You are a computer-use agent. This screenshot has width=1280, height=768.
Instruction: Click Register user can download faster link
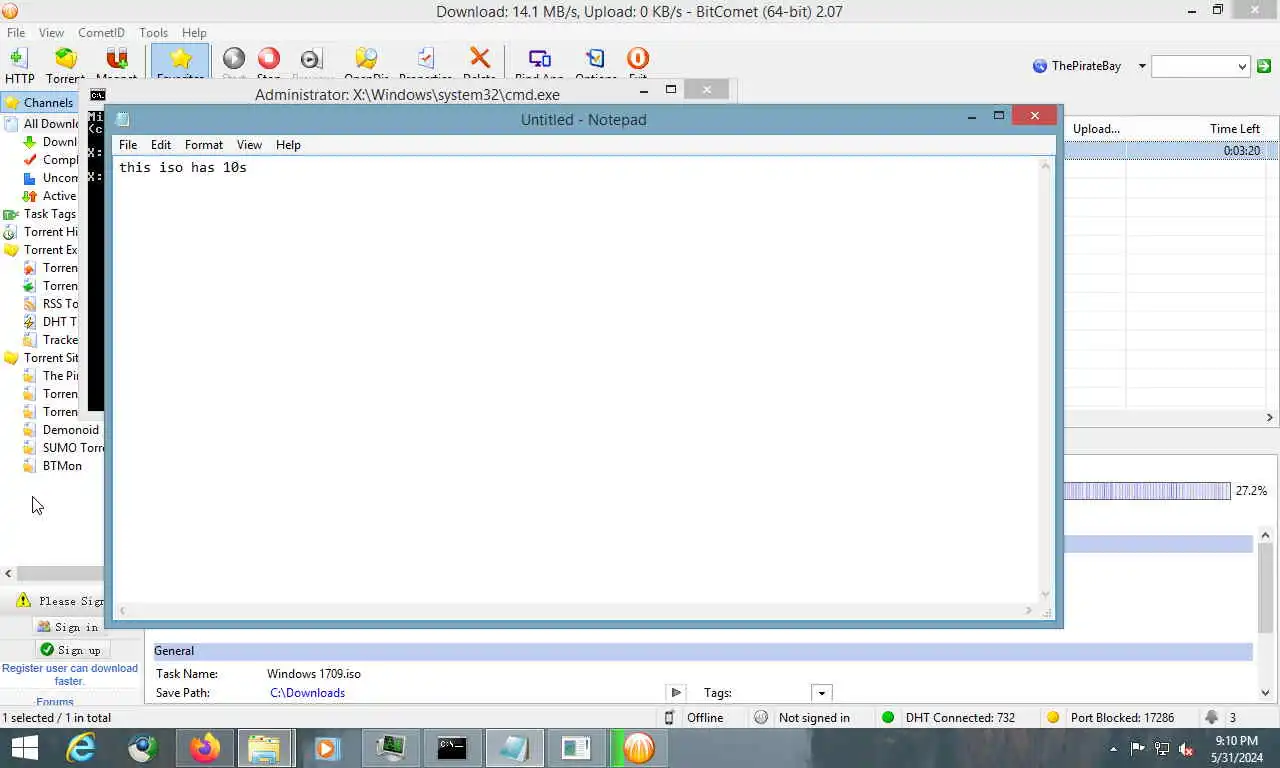click(70, 674)
